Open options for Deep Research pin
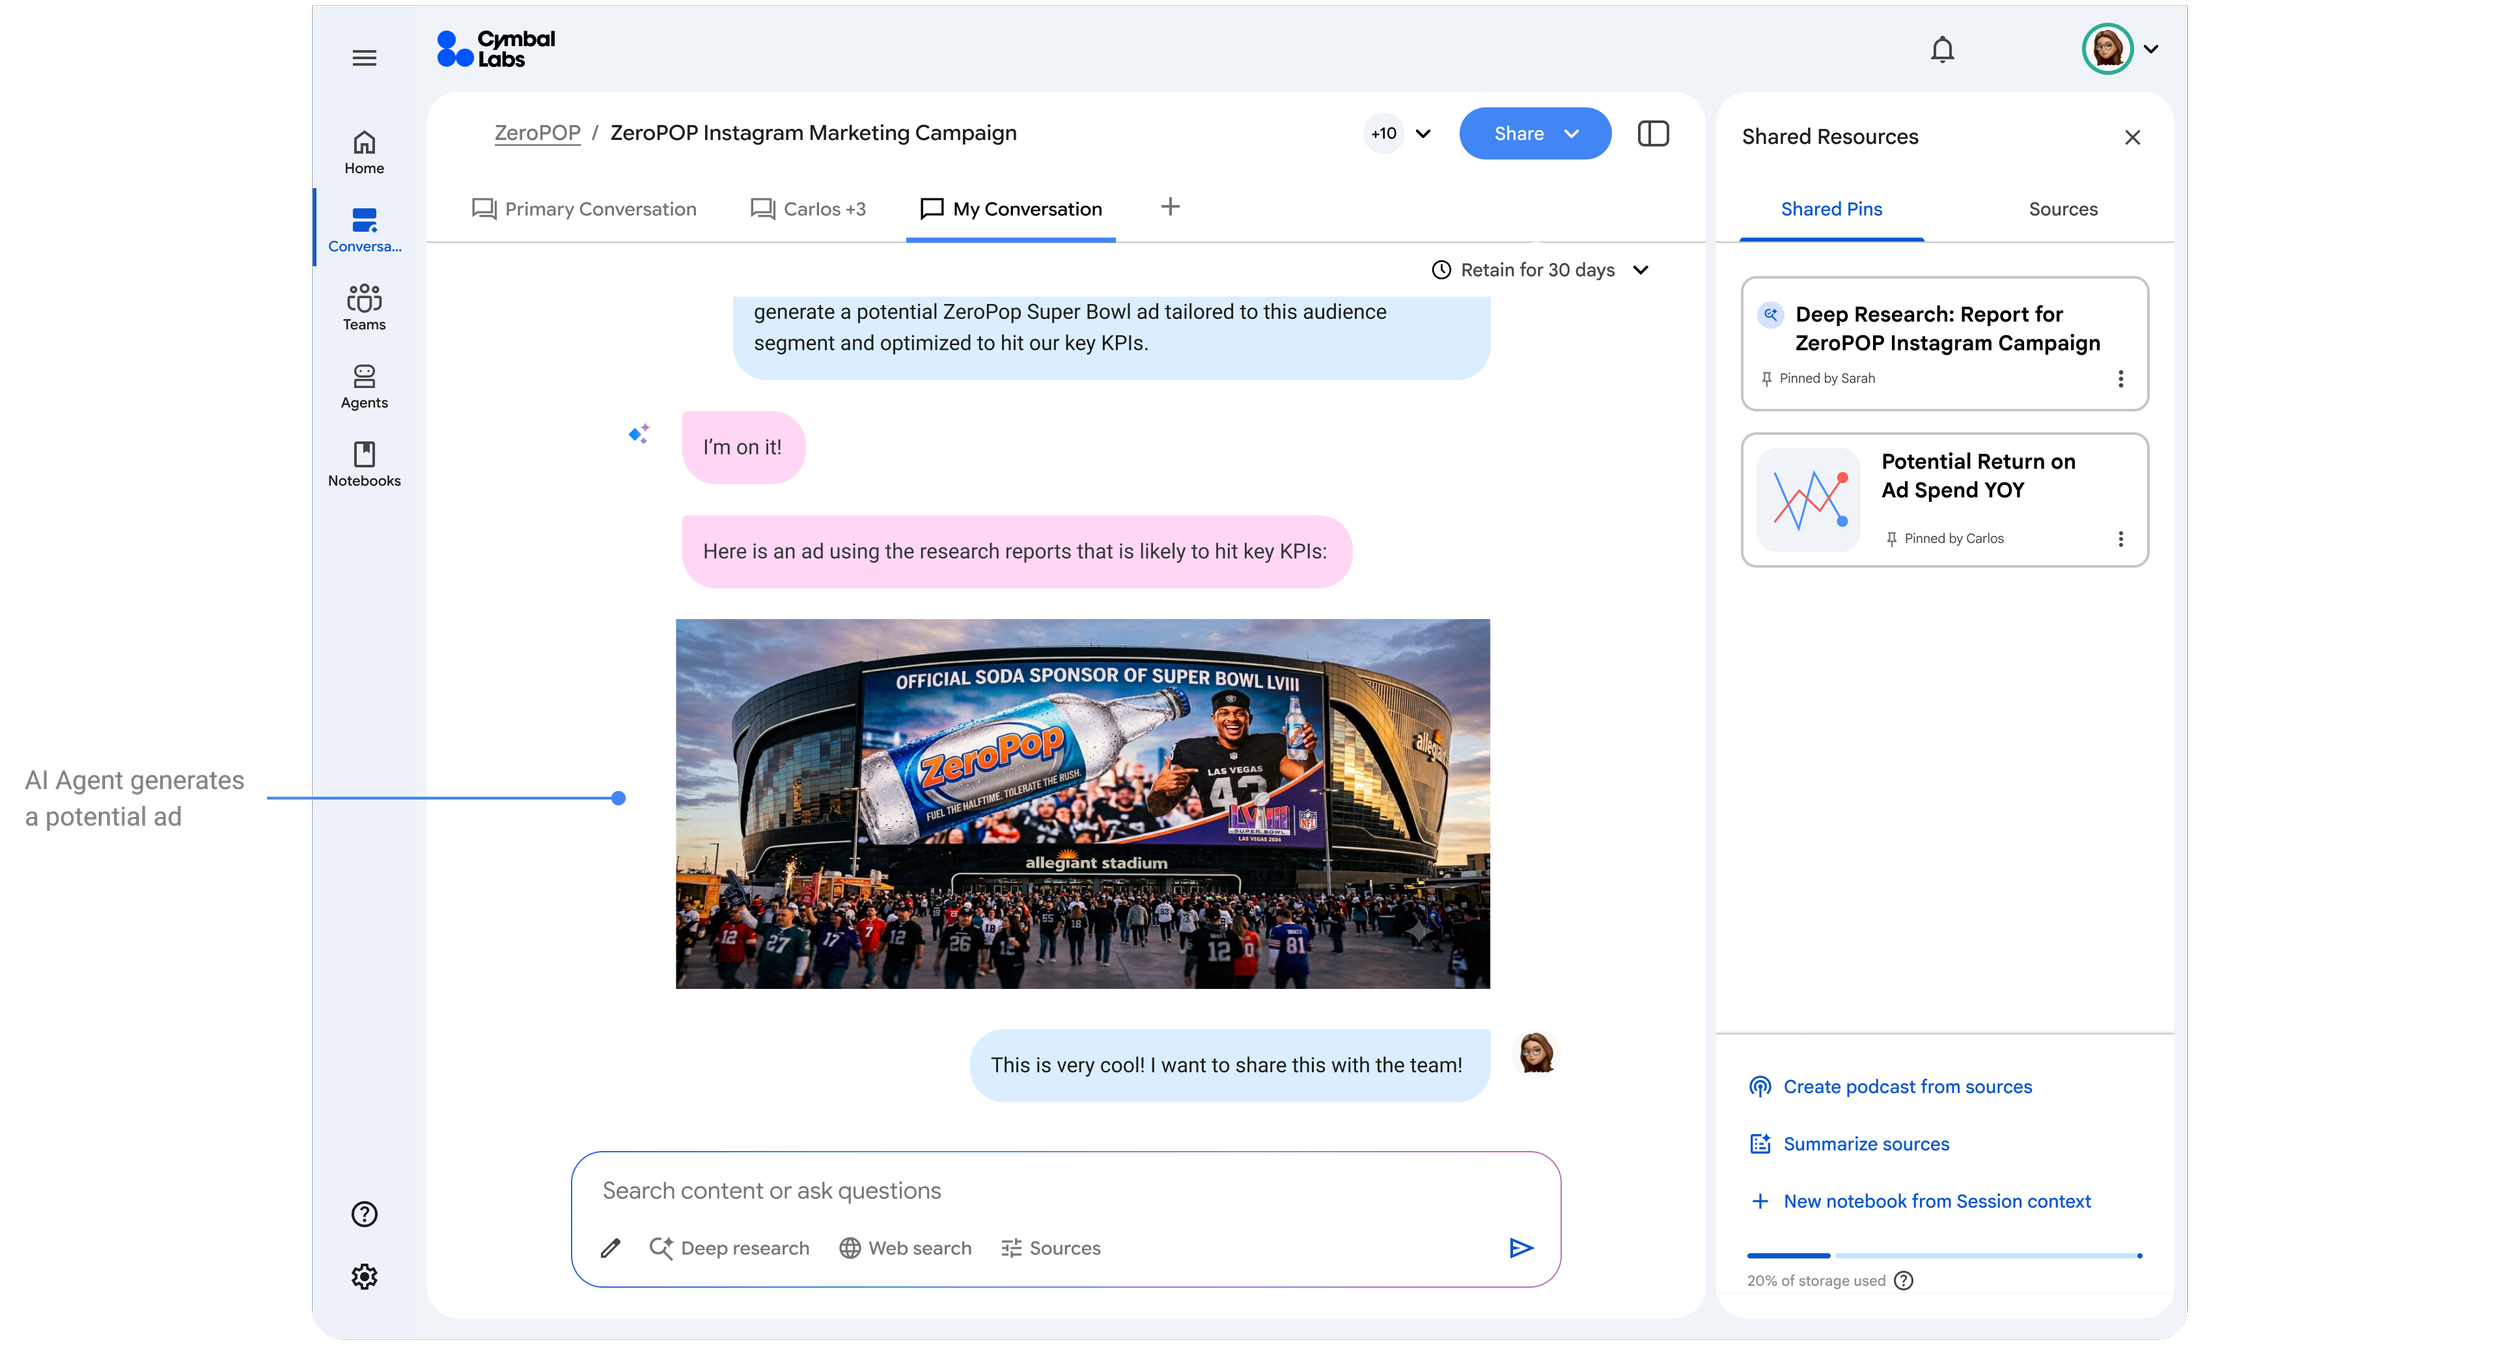2500x1345 pixels. (x=2120, y=379)
